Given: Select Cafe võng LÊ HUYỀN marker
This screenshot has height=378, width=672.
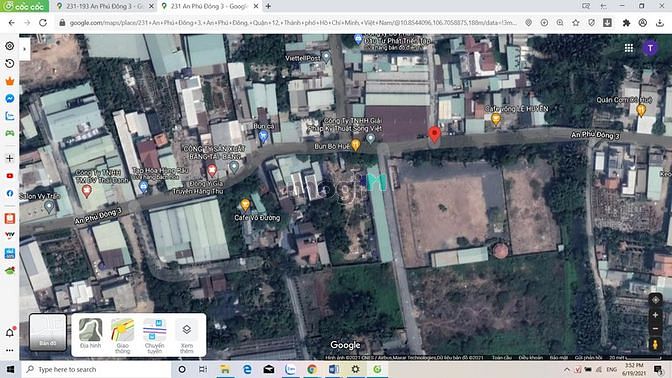Looking at the screenshot, I should [x=496, y=119].
